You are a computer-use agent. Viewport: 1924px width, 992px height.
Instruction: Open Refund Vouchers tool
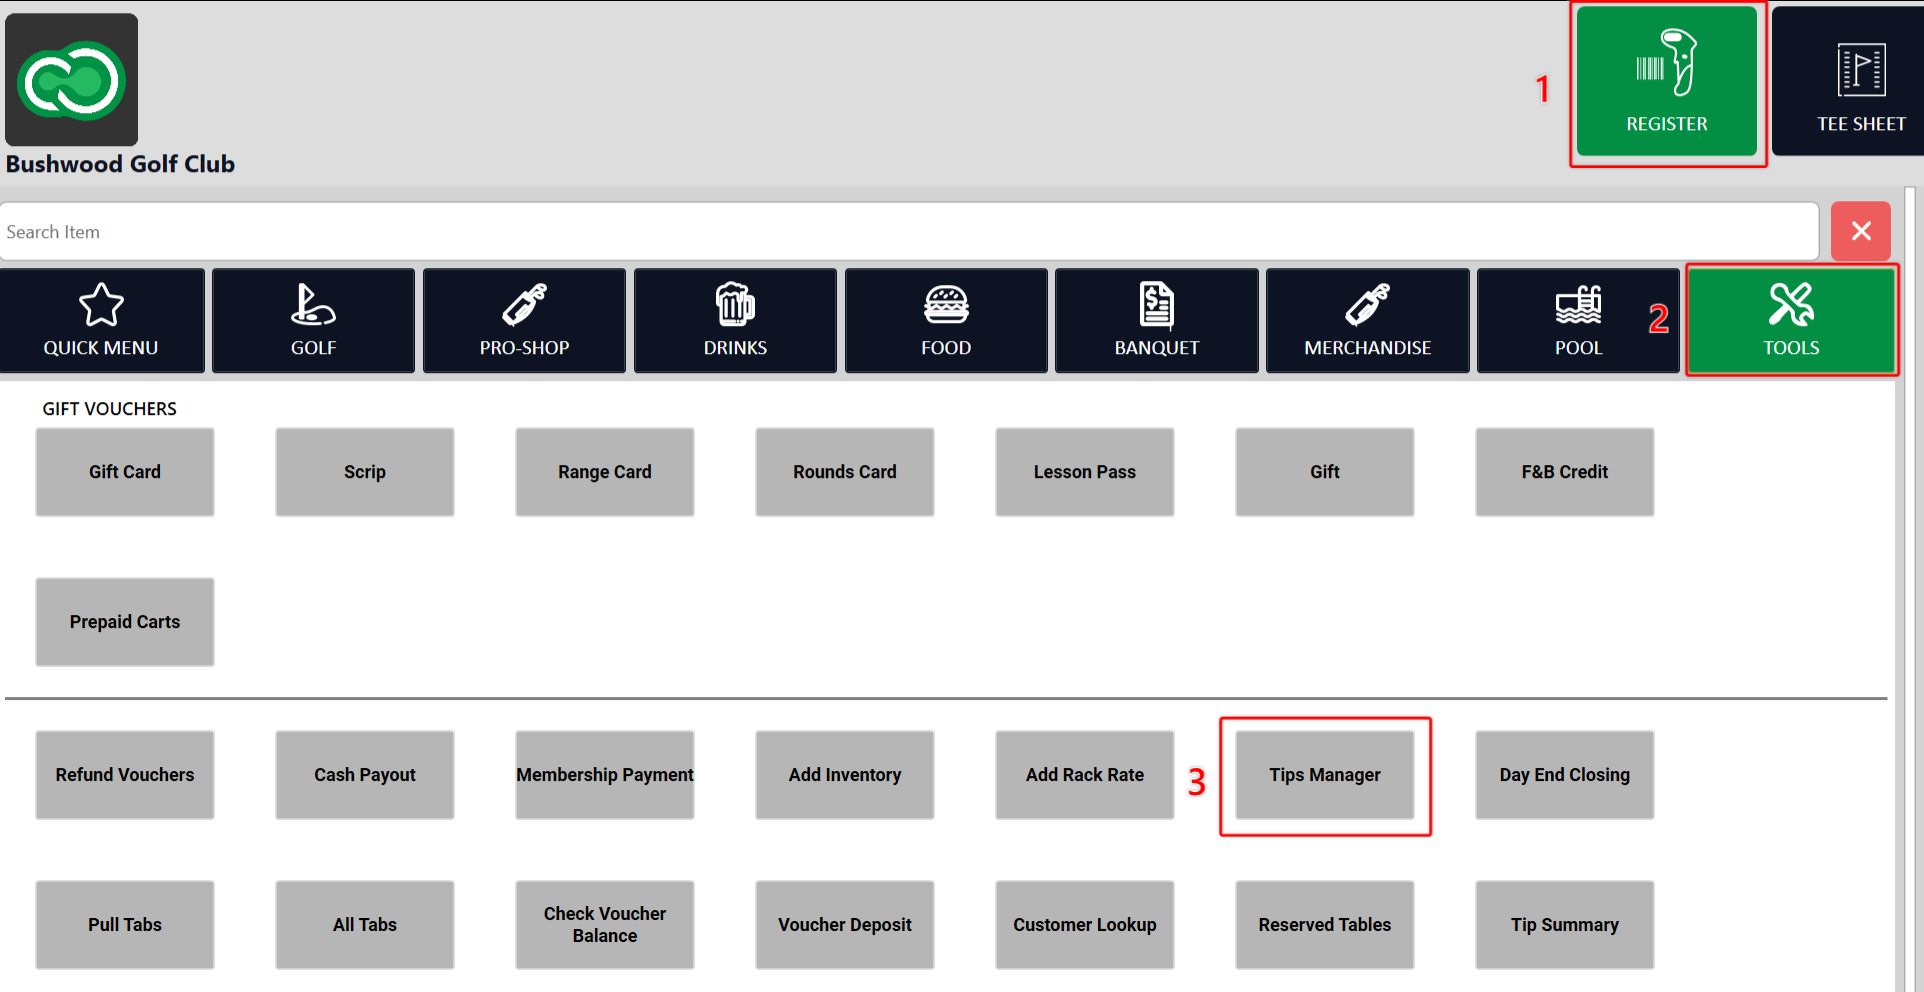(x=125, y=775)
